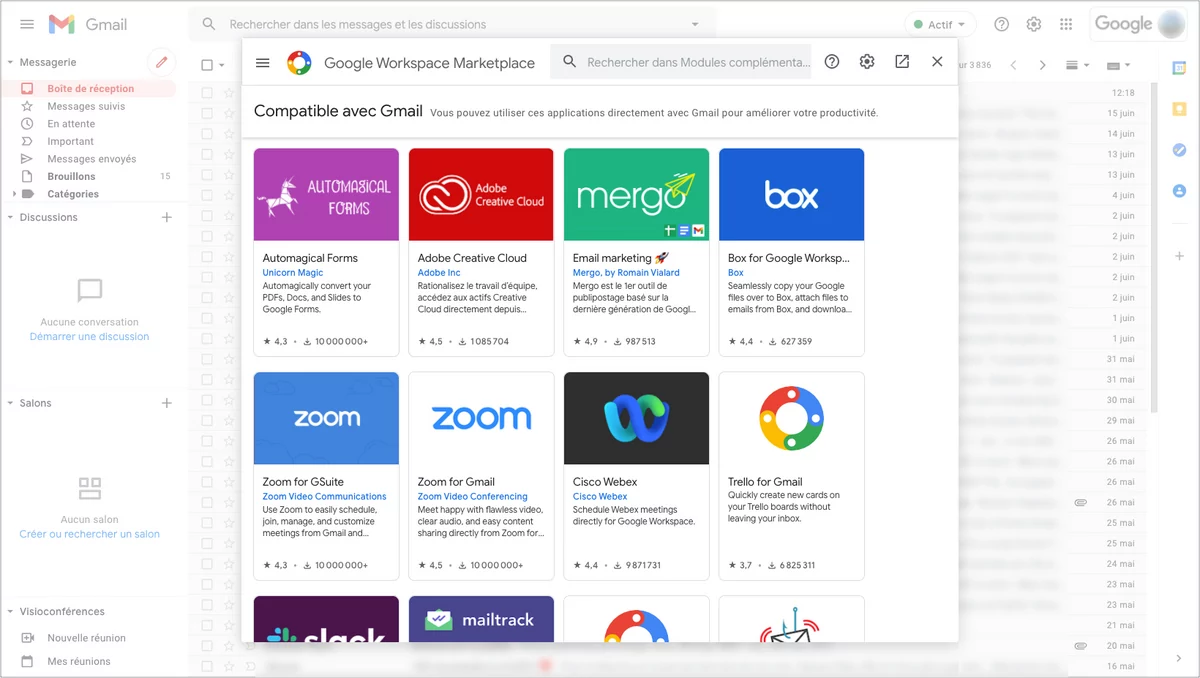Show Gmail search options arrow
Viewport: 1200px width, 678px height.
click(695, 24)
